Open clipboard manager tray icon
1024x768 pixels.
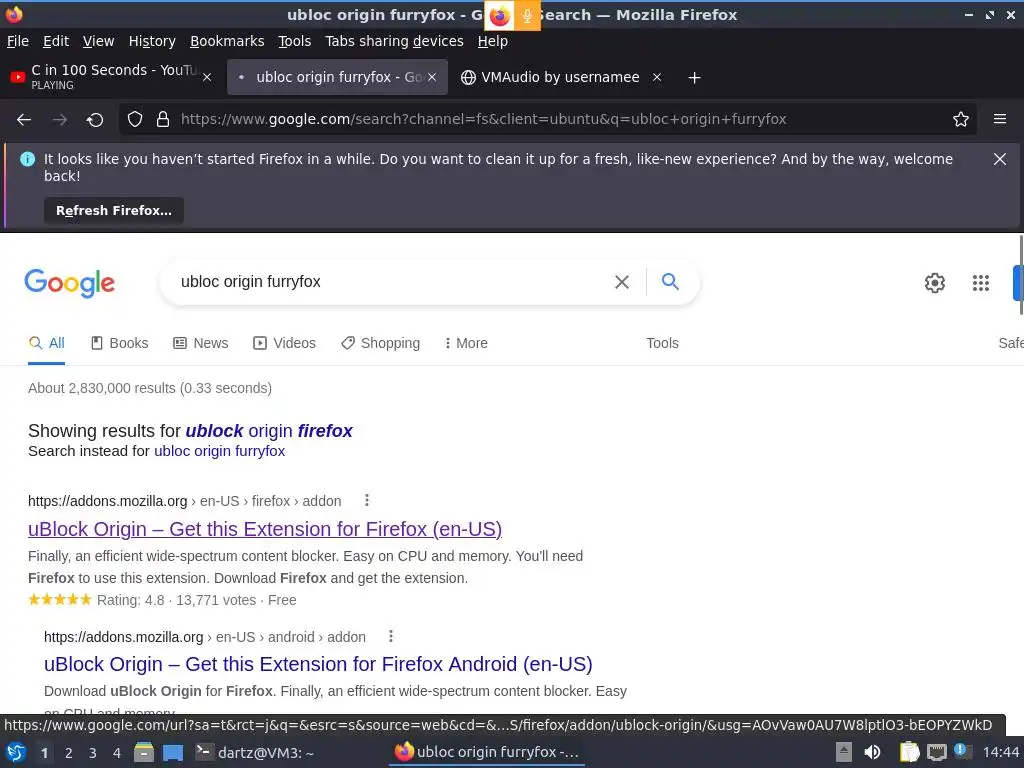[x=909, y=752]
